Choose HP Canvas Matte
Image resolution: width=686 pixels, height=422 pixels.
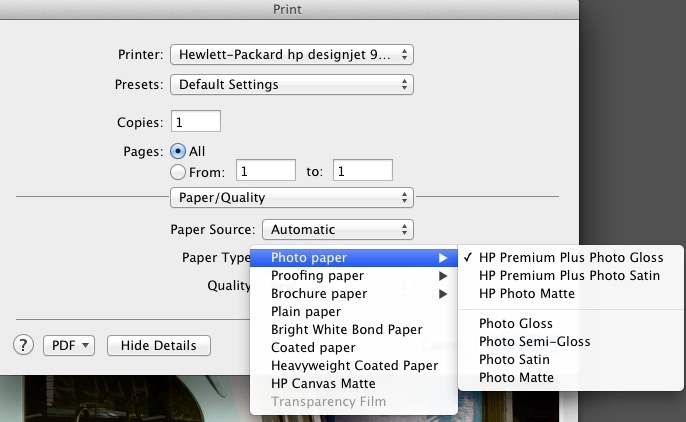tap(354, 384)
